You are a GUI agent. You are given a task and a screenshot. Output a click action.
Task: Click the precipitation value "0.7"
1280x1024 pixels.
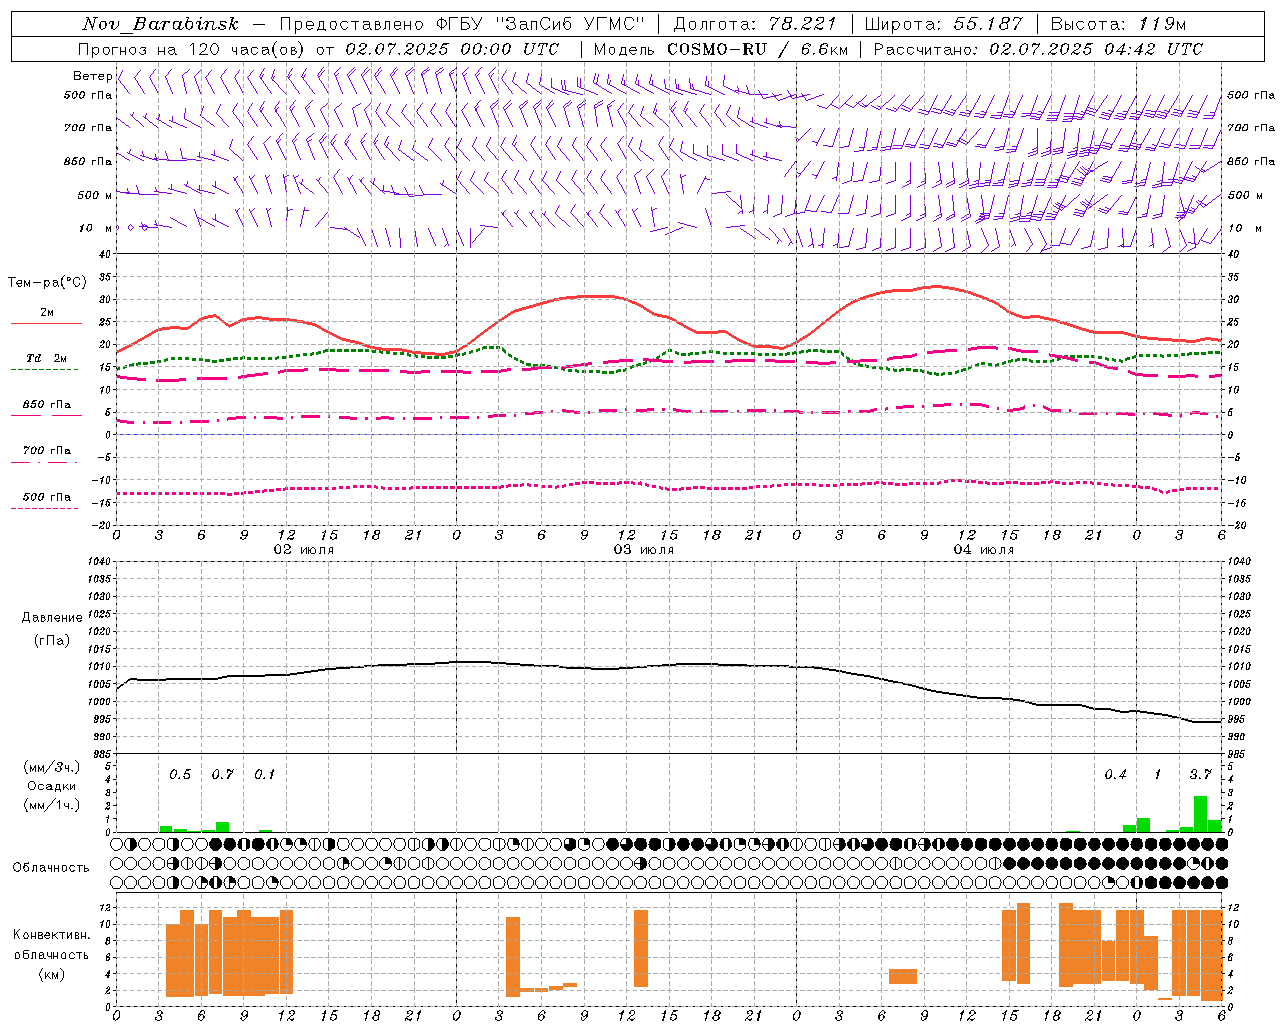(x=222, y=775)
